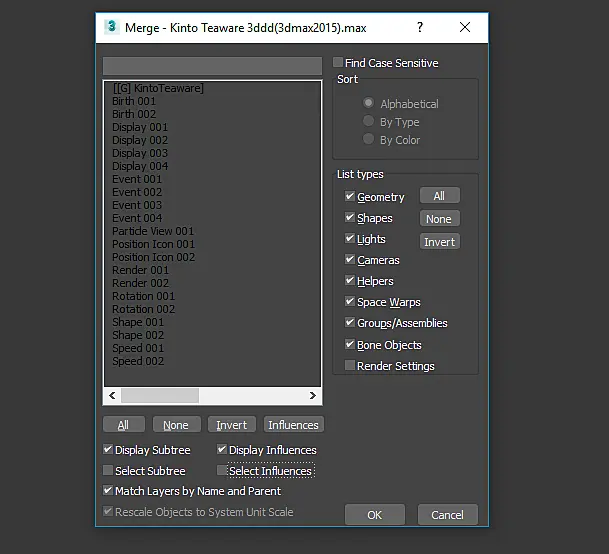Click the help question mark in title bar
609x554 pixels.
click(420, 27)
